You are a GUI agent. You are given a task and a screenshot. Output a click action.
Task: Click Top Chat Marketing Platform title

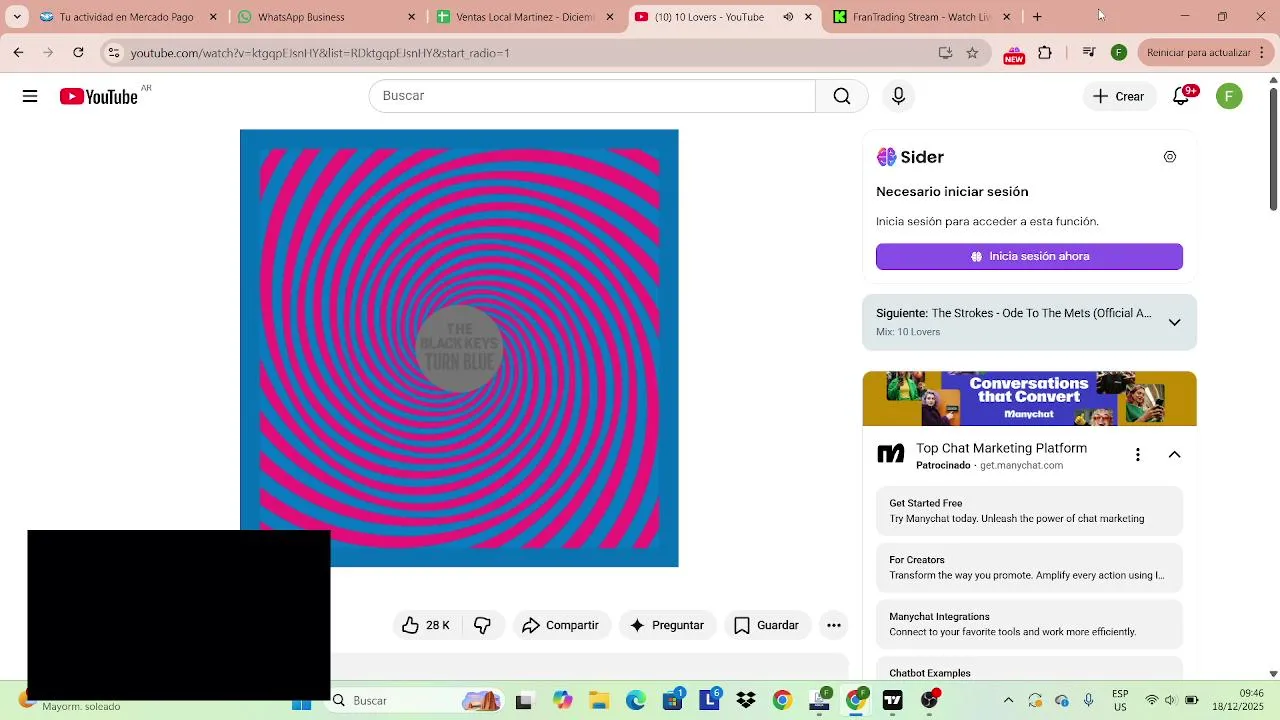coord(1001,448)
